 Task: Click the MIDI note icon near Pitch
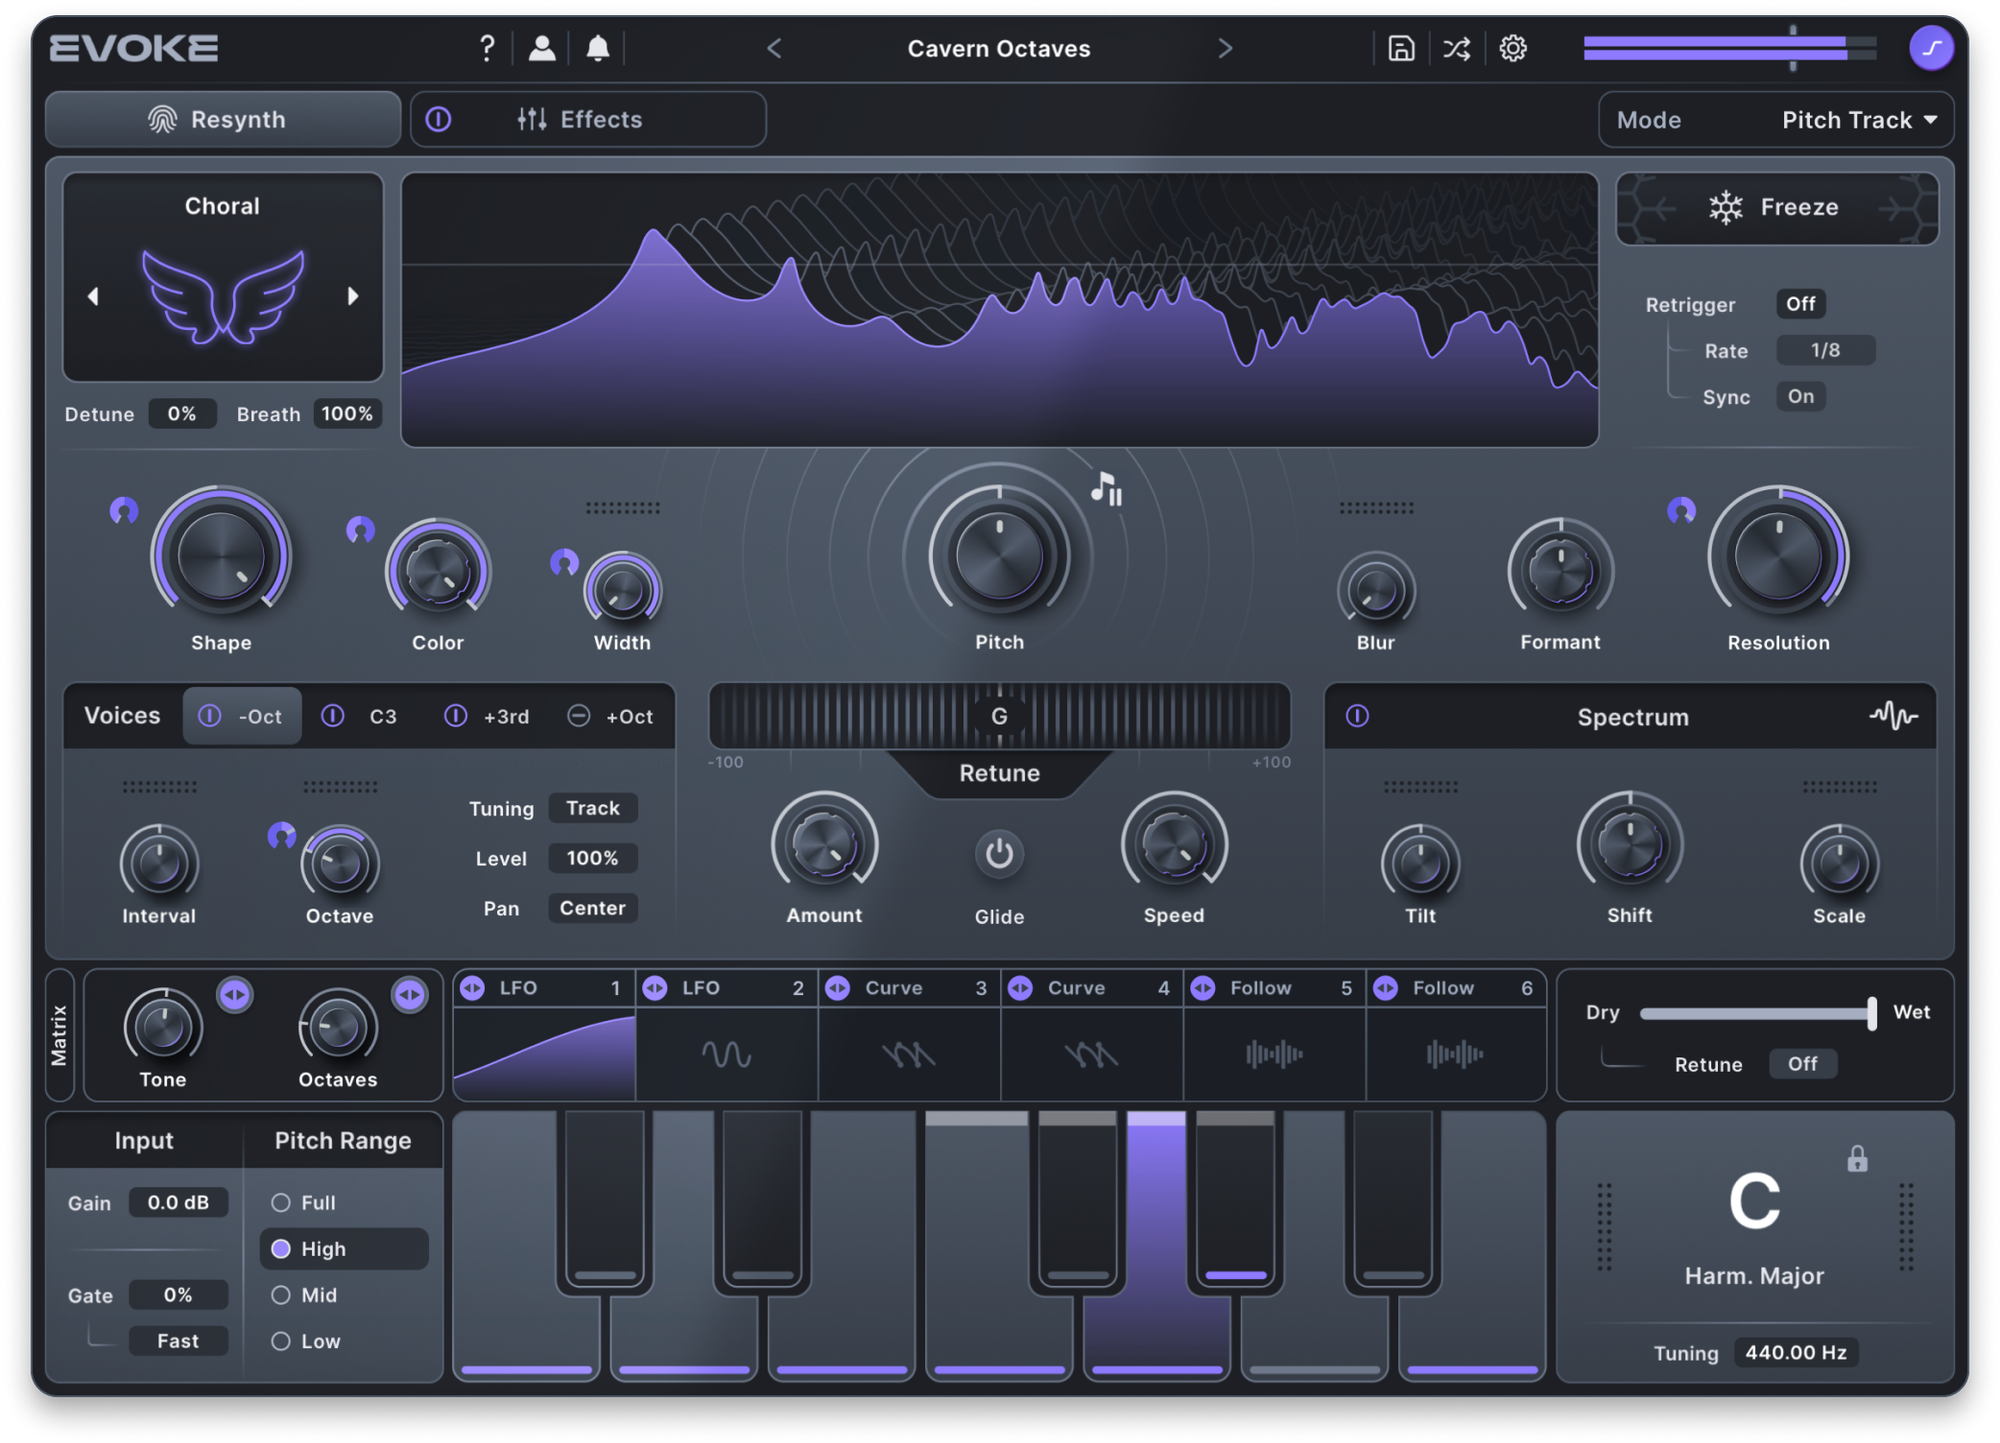(1106, 489)
